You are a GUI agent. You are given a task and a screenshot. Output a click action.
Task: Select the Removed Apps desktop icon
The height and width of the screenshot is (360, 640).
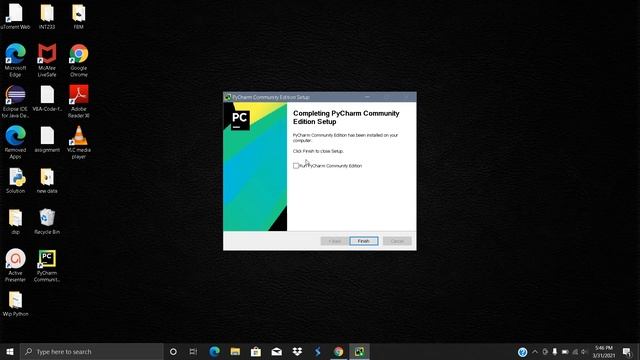coord(15,142)
